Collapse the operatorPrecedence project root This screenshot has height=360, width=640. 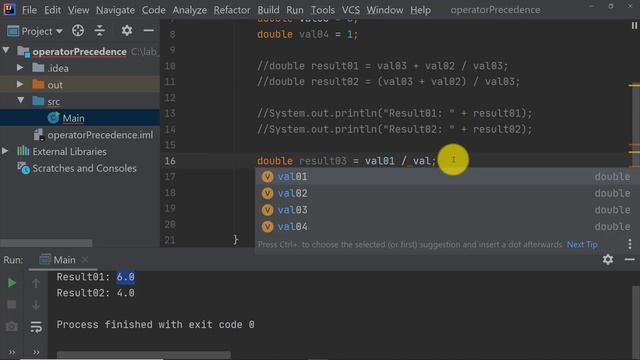coord(6,51)
